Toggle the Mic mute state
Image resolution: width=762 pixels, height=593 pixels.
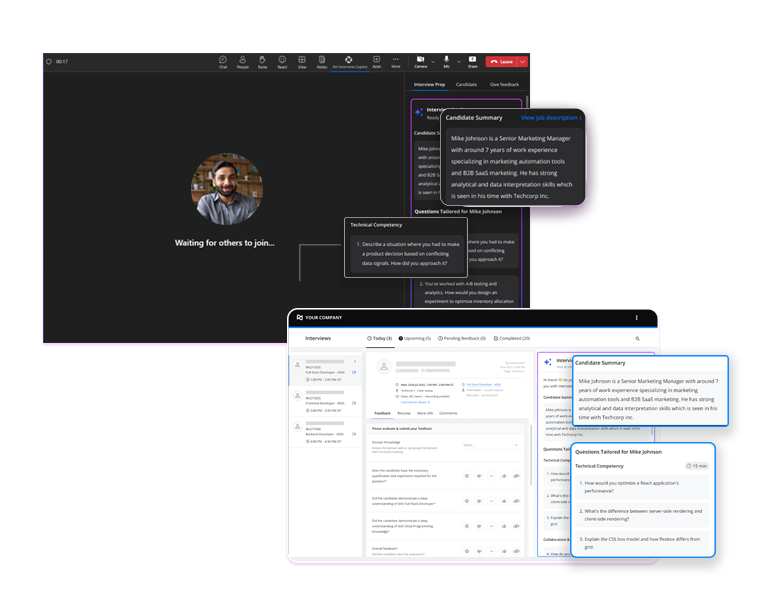point(447,62)
